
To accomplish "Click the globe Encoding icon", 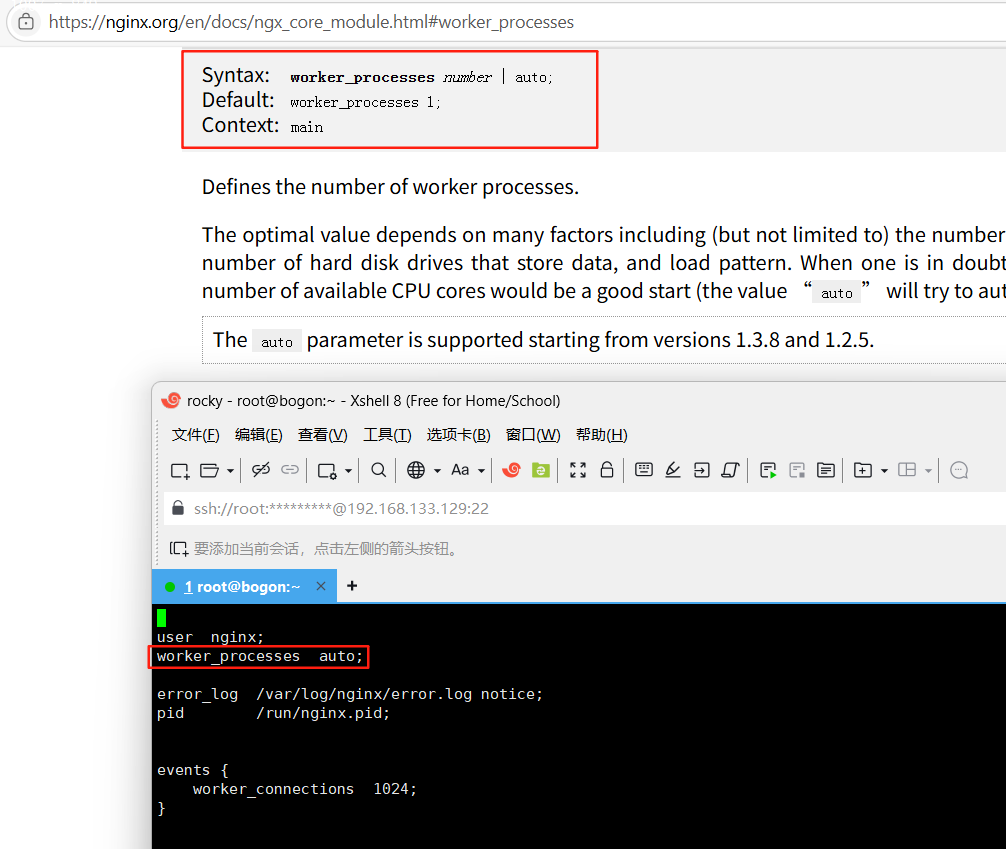I will [x=416, y=470].
